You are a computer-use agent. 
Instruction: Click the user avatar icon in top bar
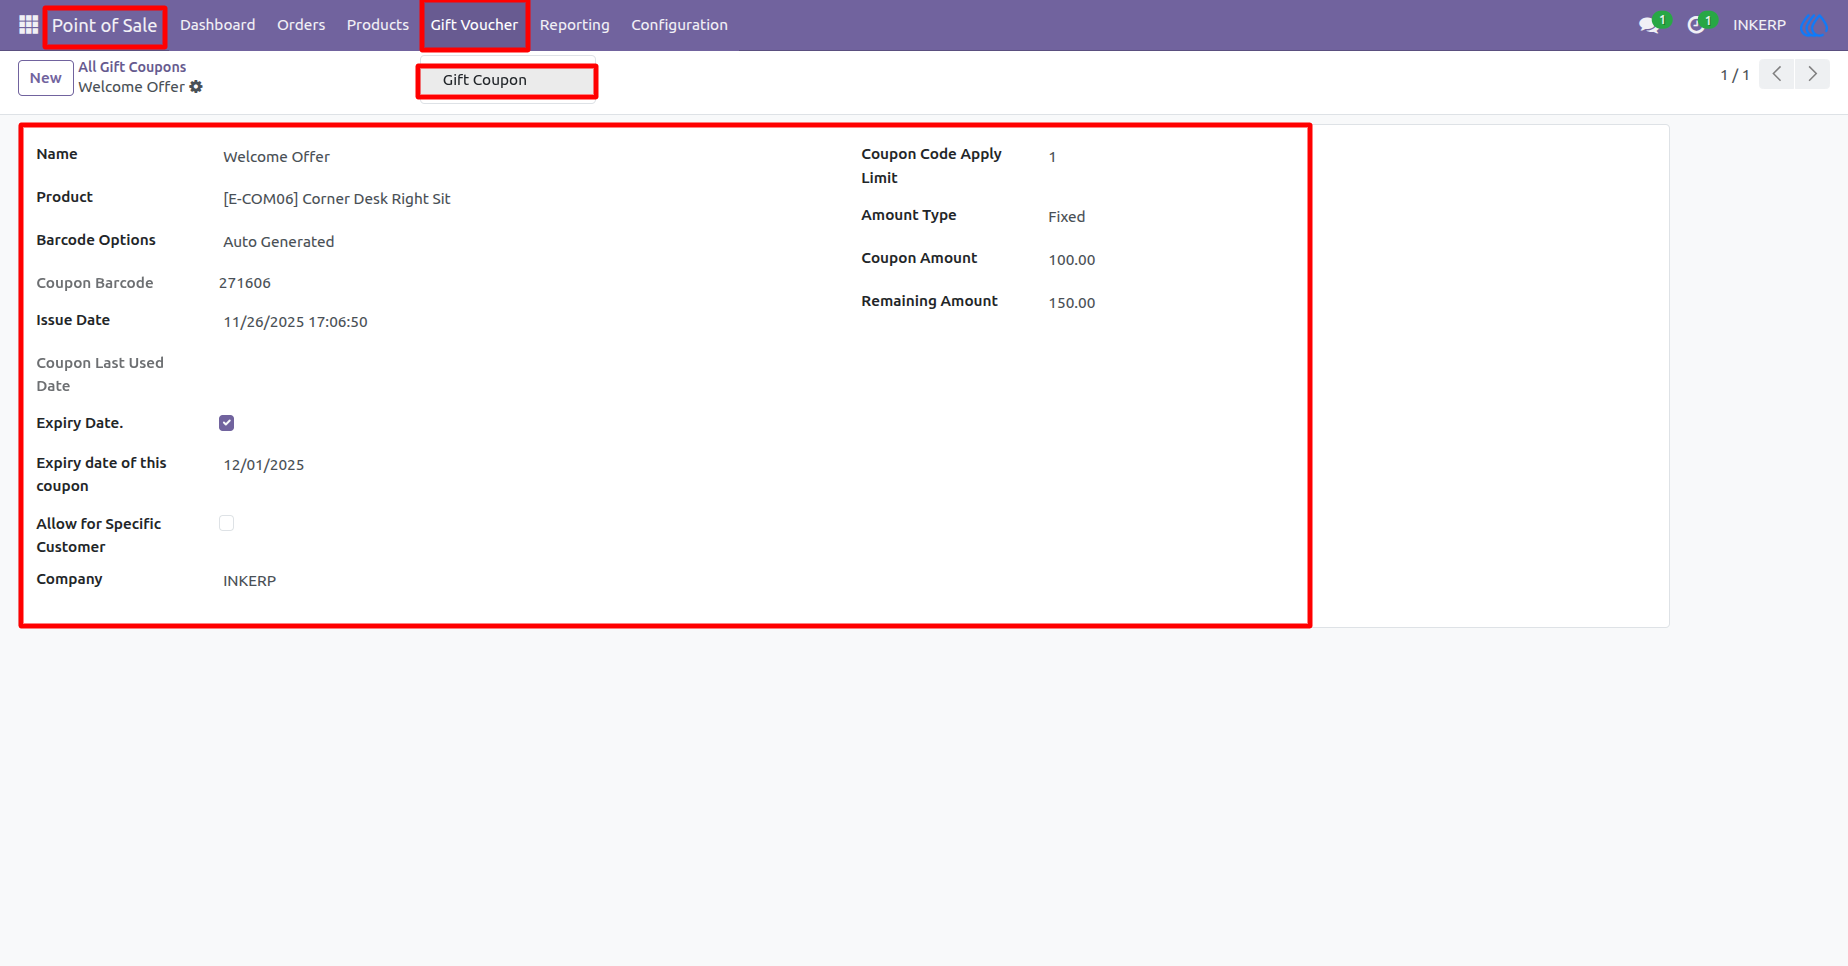tap(1814, 25)
